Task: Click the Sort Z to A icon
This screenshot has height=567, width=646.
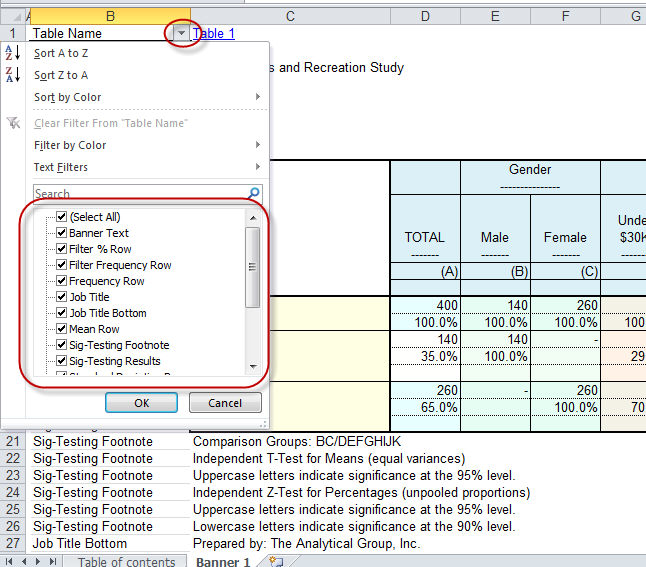Action: 13,75
